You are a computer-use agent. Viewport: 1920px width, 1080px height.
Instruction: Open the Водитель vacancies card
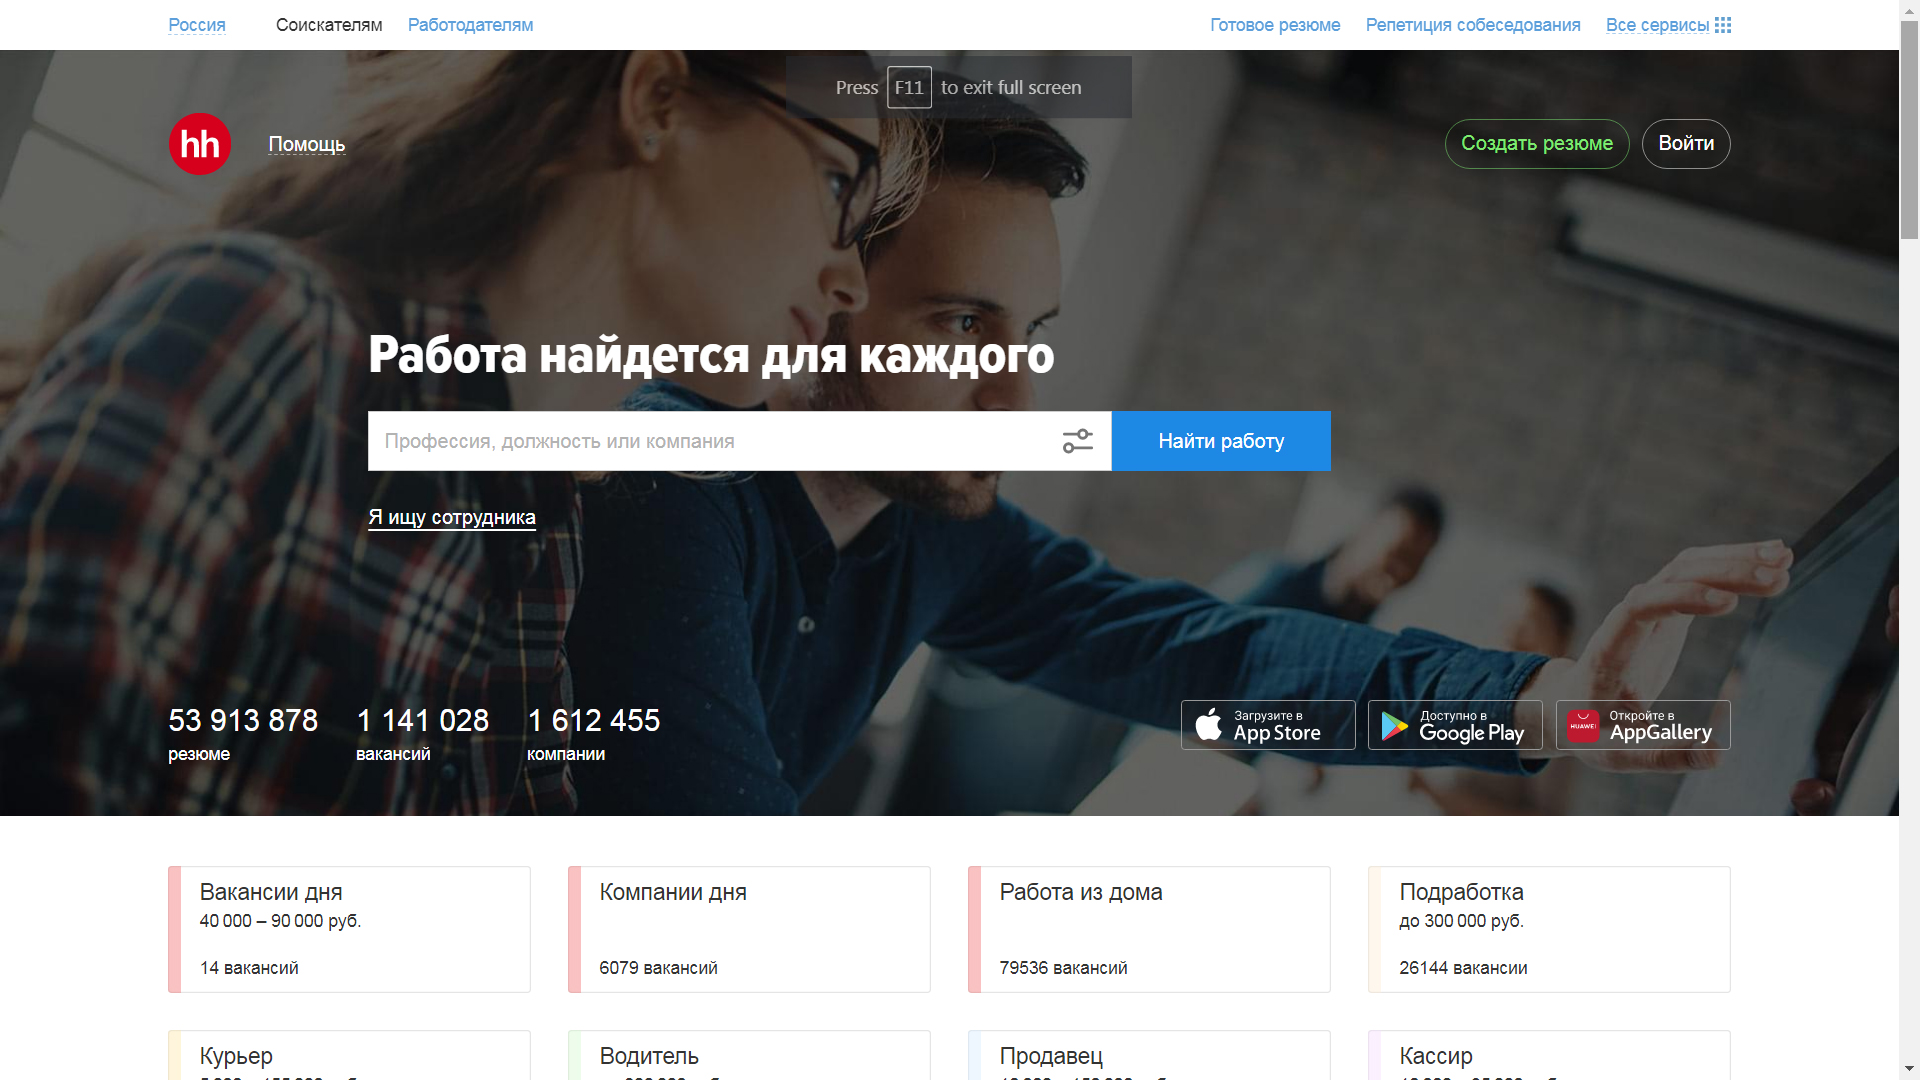[x=749, y=1055]
